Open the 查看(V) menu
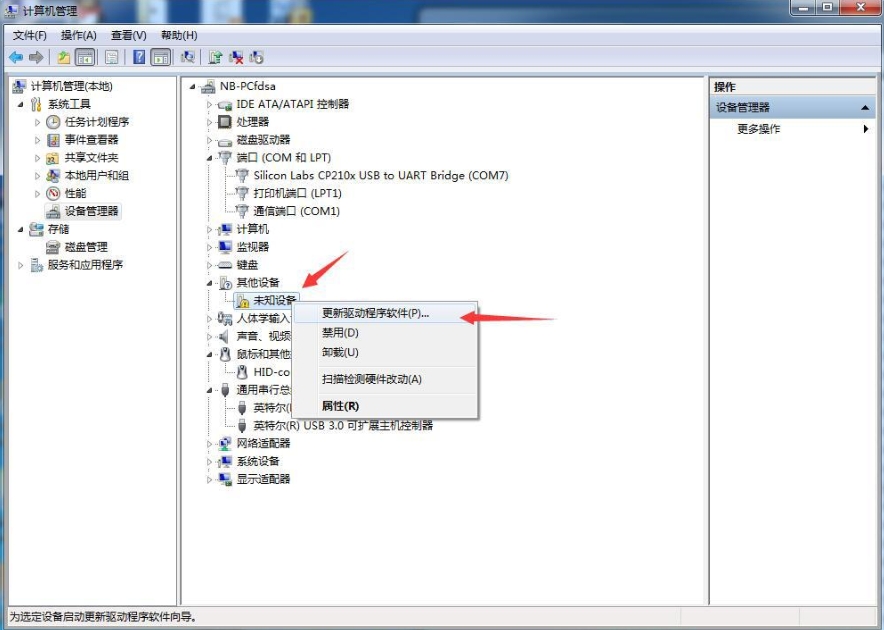This screenshot has height=630, width=884. pos(129,35)
